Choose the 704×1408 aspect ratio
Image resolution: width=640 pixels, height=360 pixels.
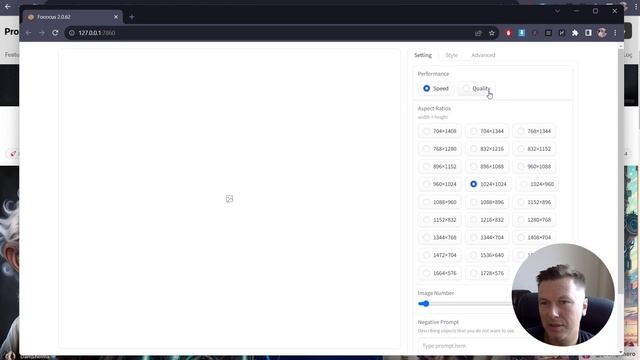[x=440, y=131]
